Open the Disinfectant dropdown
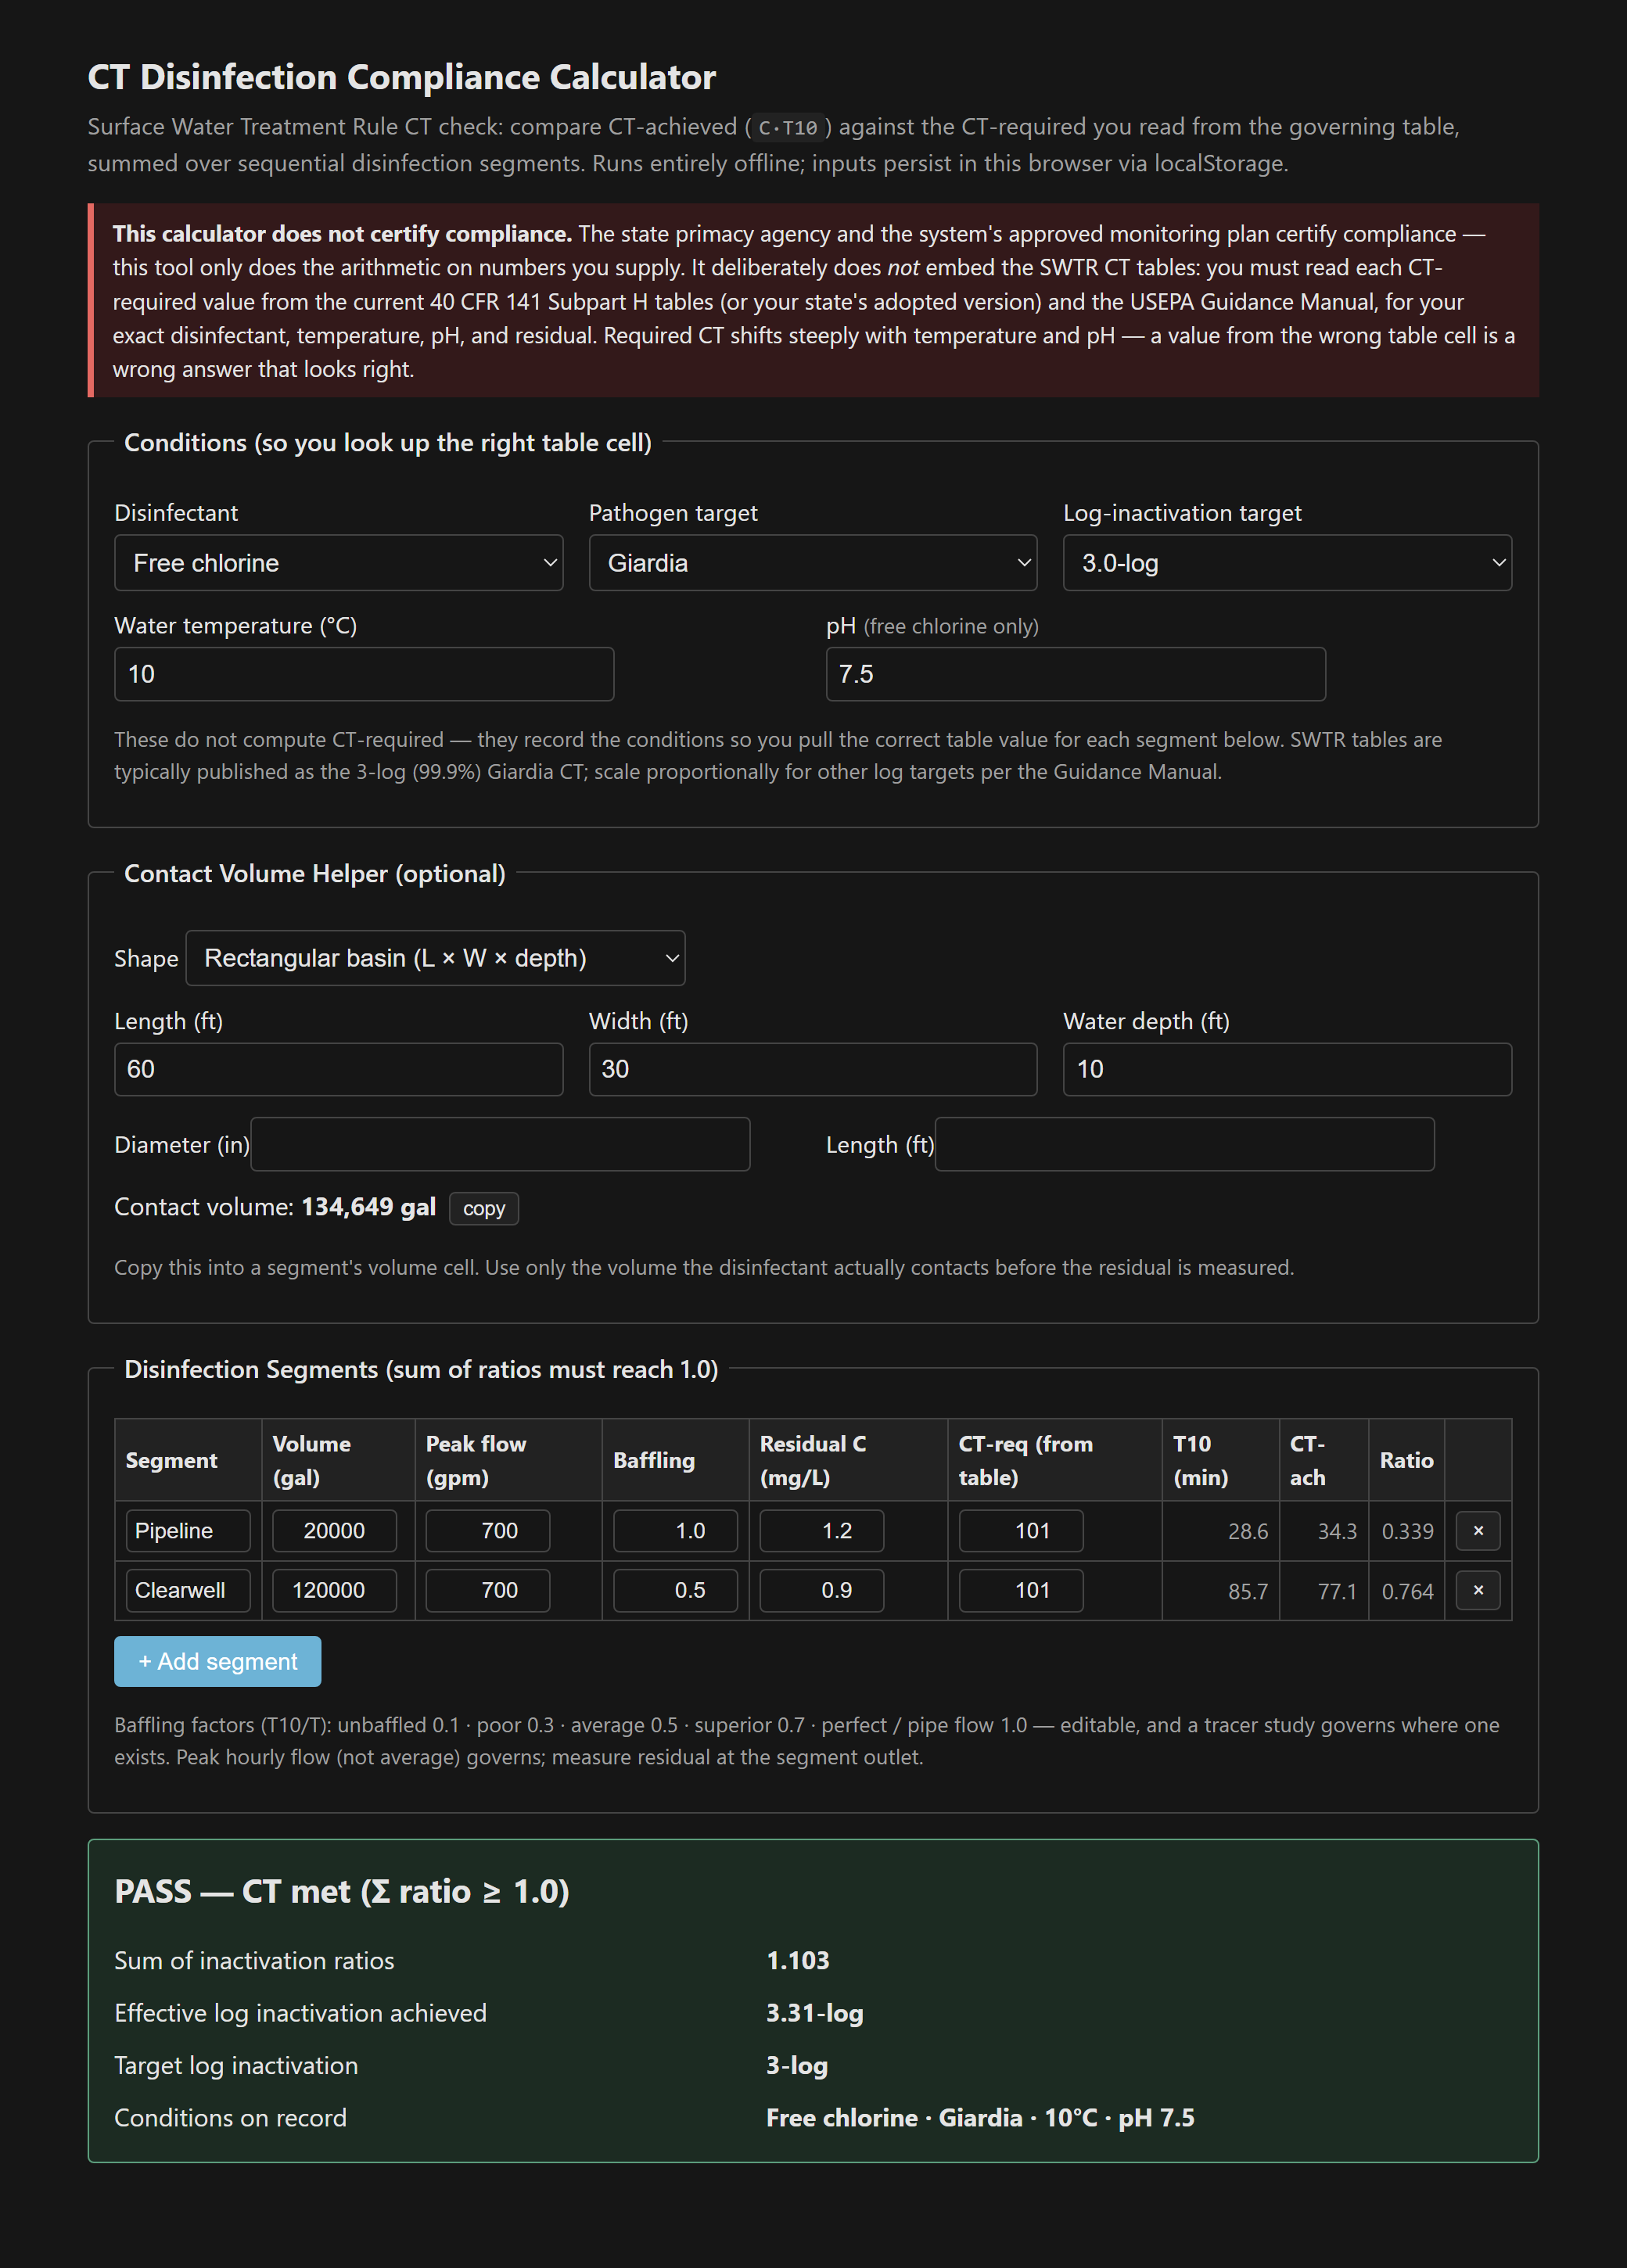This screenshot has width=1627, height=2268. (338, 563)
